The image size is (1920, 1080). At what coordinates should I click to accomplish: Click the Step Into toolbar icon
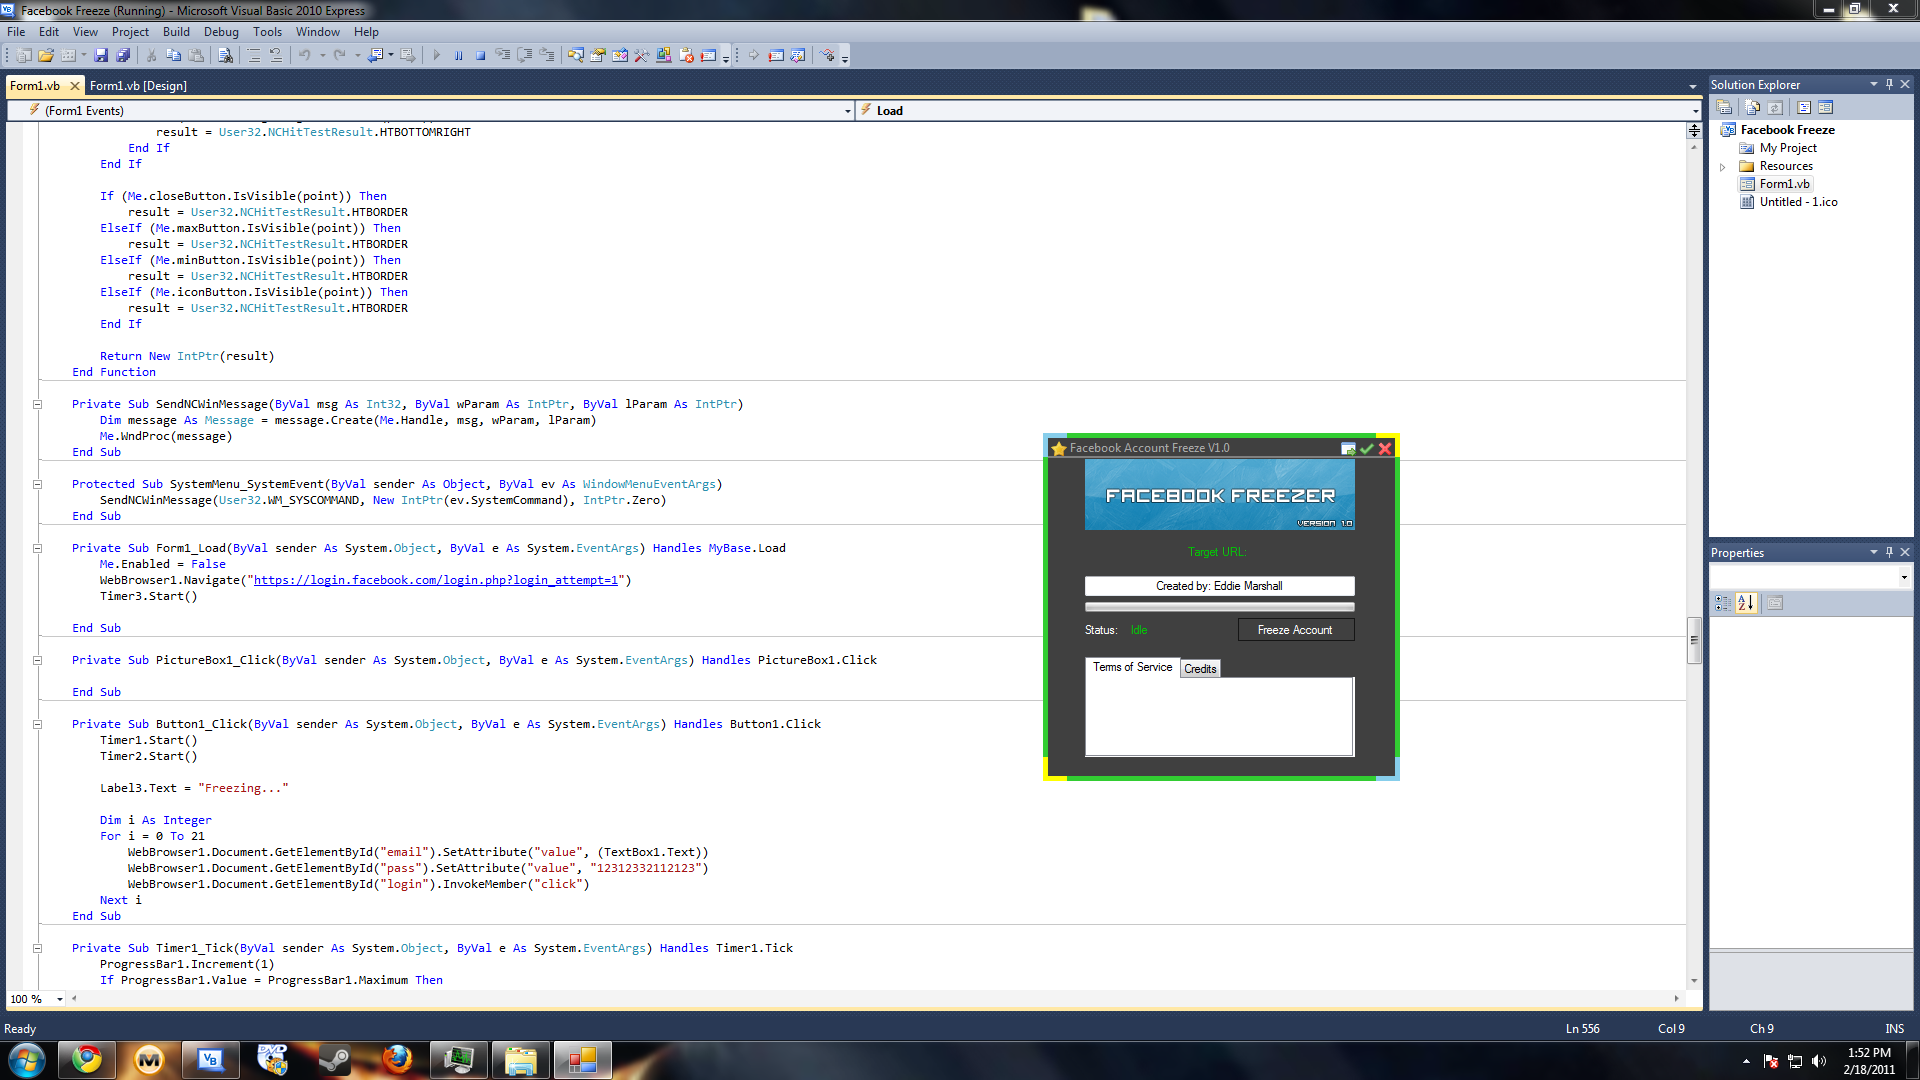click(503, 55)
